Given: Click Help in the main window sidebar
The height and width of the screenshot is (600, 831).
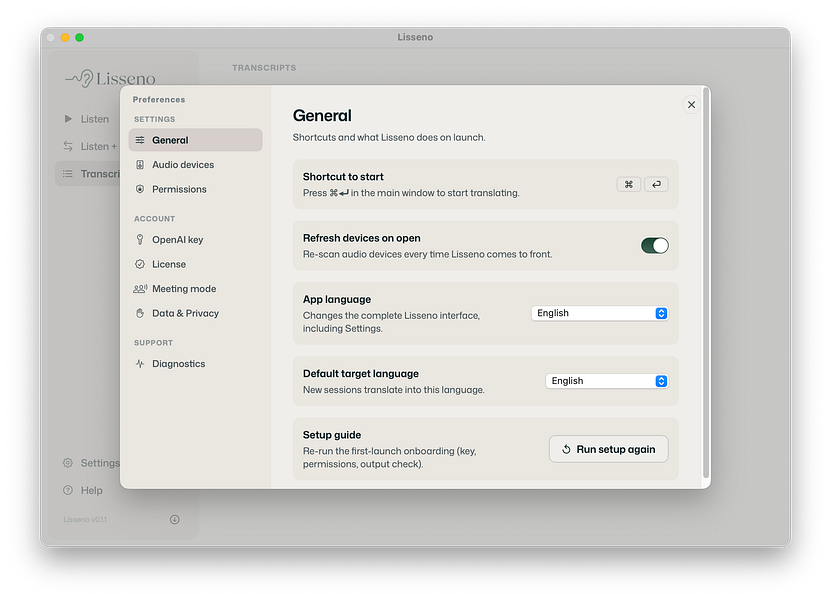Looking at the screenshot, I should (x=92, y=490).
